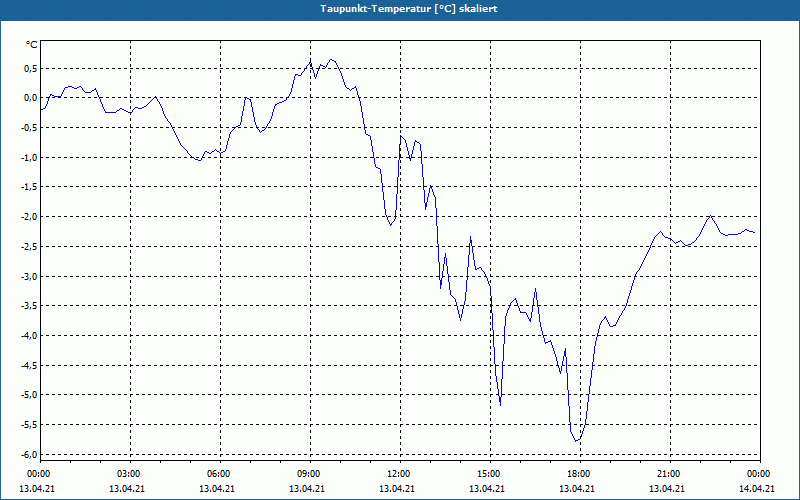Click the chart title Taupunkt-Temperatur [°C] skaliert

pyautogui.click(x=409, y=9)
